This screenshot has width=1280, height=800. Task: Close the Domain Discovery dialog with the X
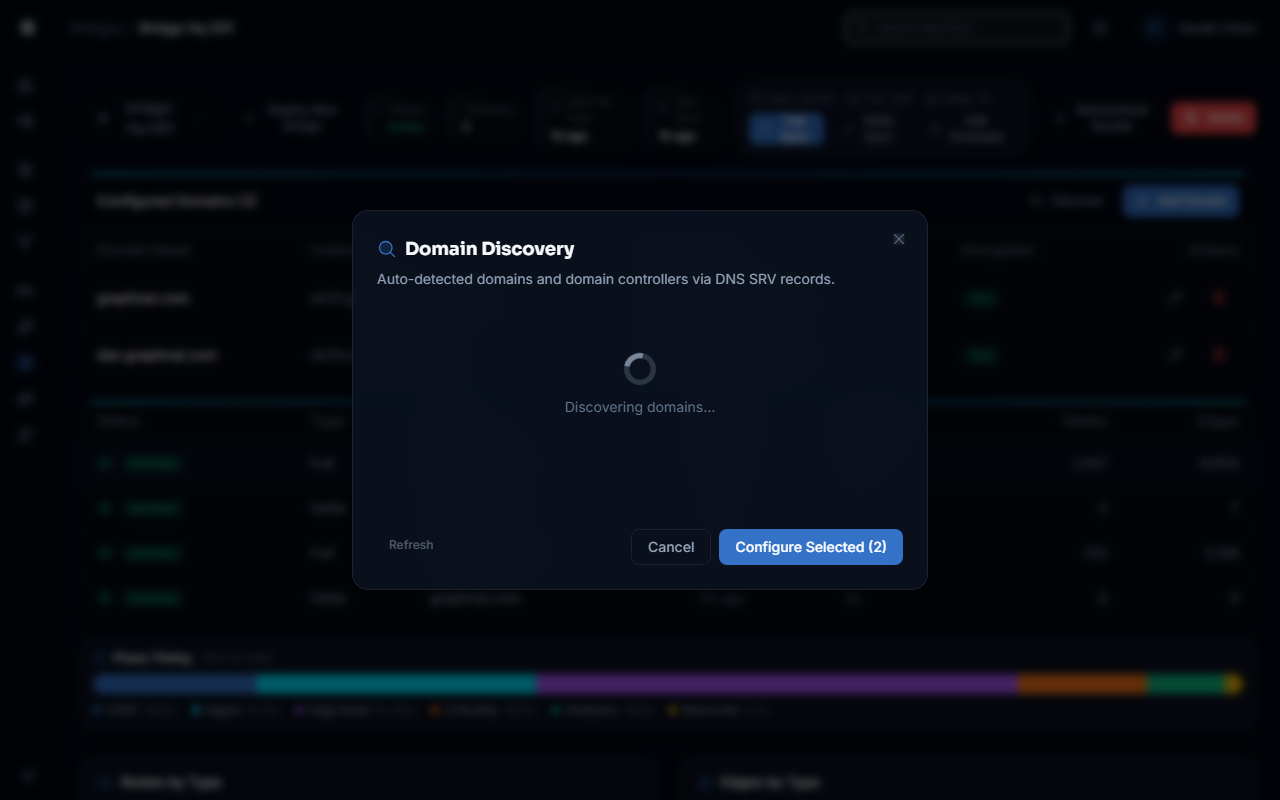pos(898,239)
